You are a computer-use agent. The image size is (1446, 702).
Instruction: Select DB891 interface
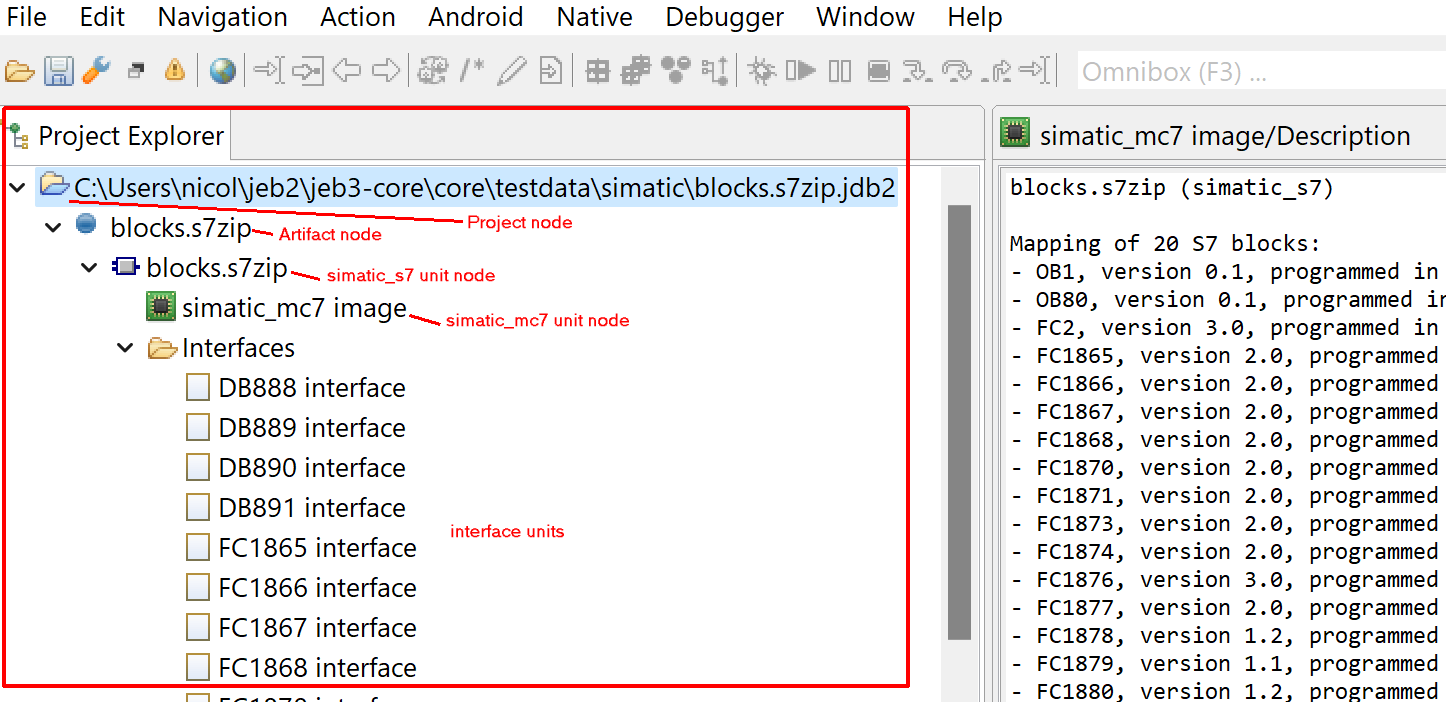tap(296, 508)
